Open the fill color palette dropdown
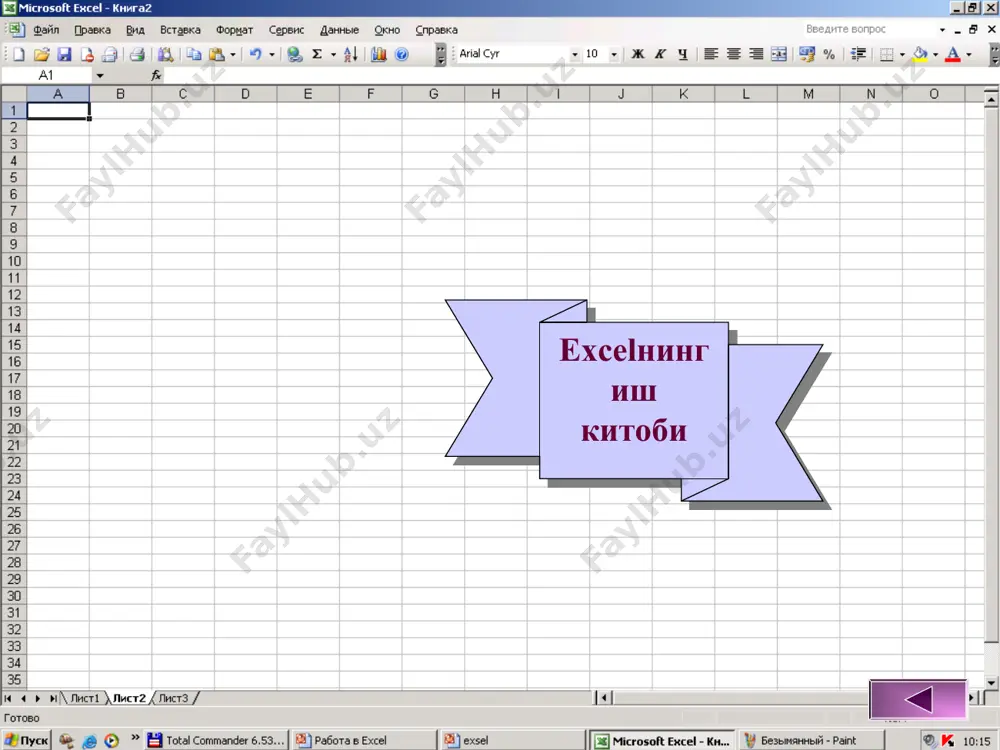1000x750 pixels. point(936,54)
